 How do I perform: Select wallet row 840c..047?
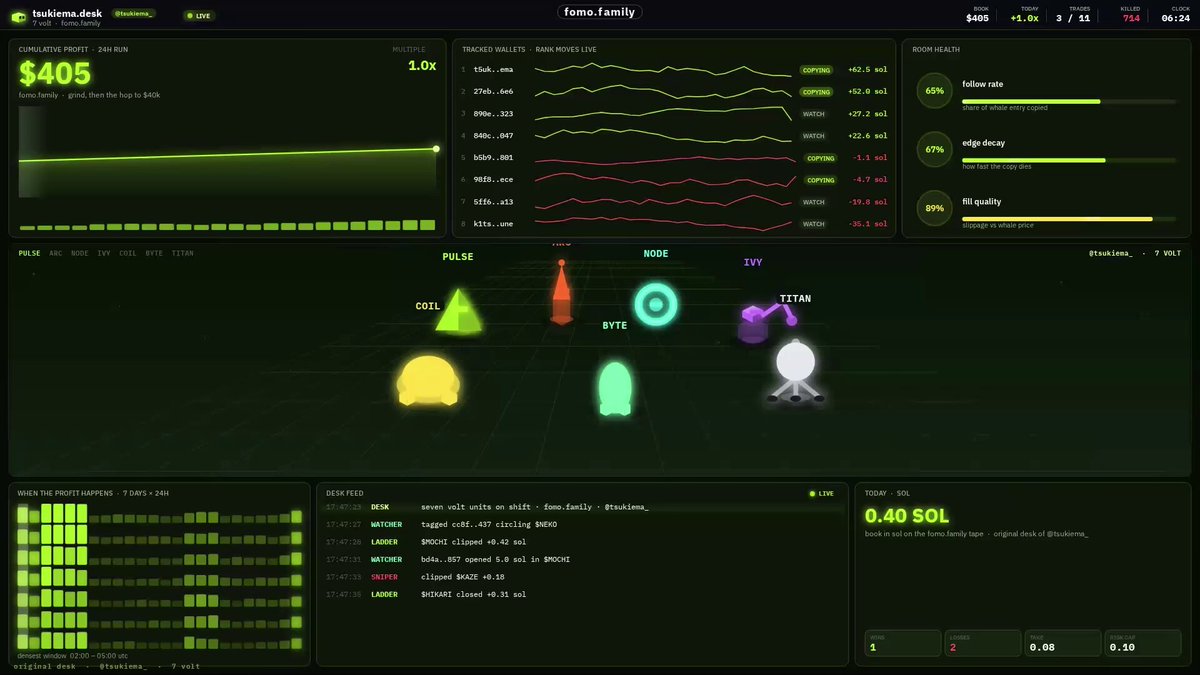(674, 136)
